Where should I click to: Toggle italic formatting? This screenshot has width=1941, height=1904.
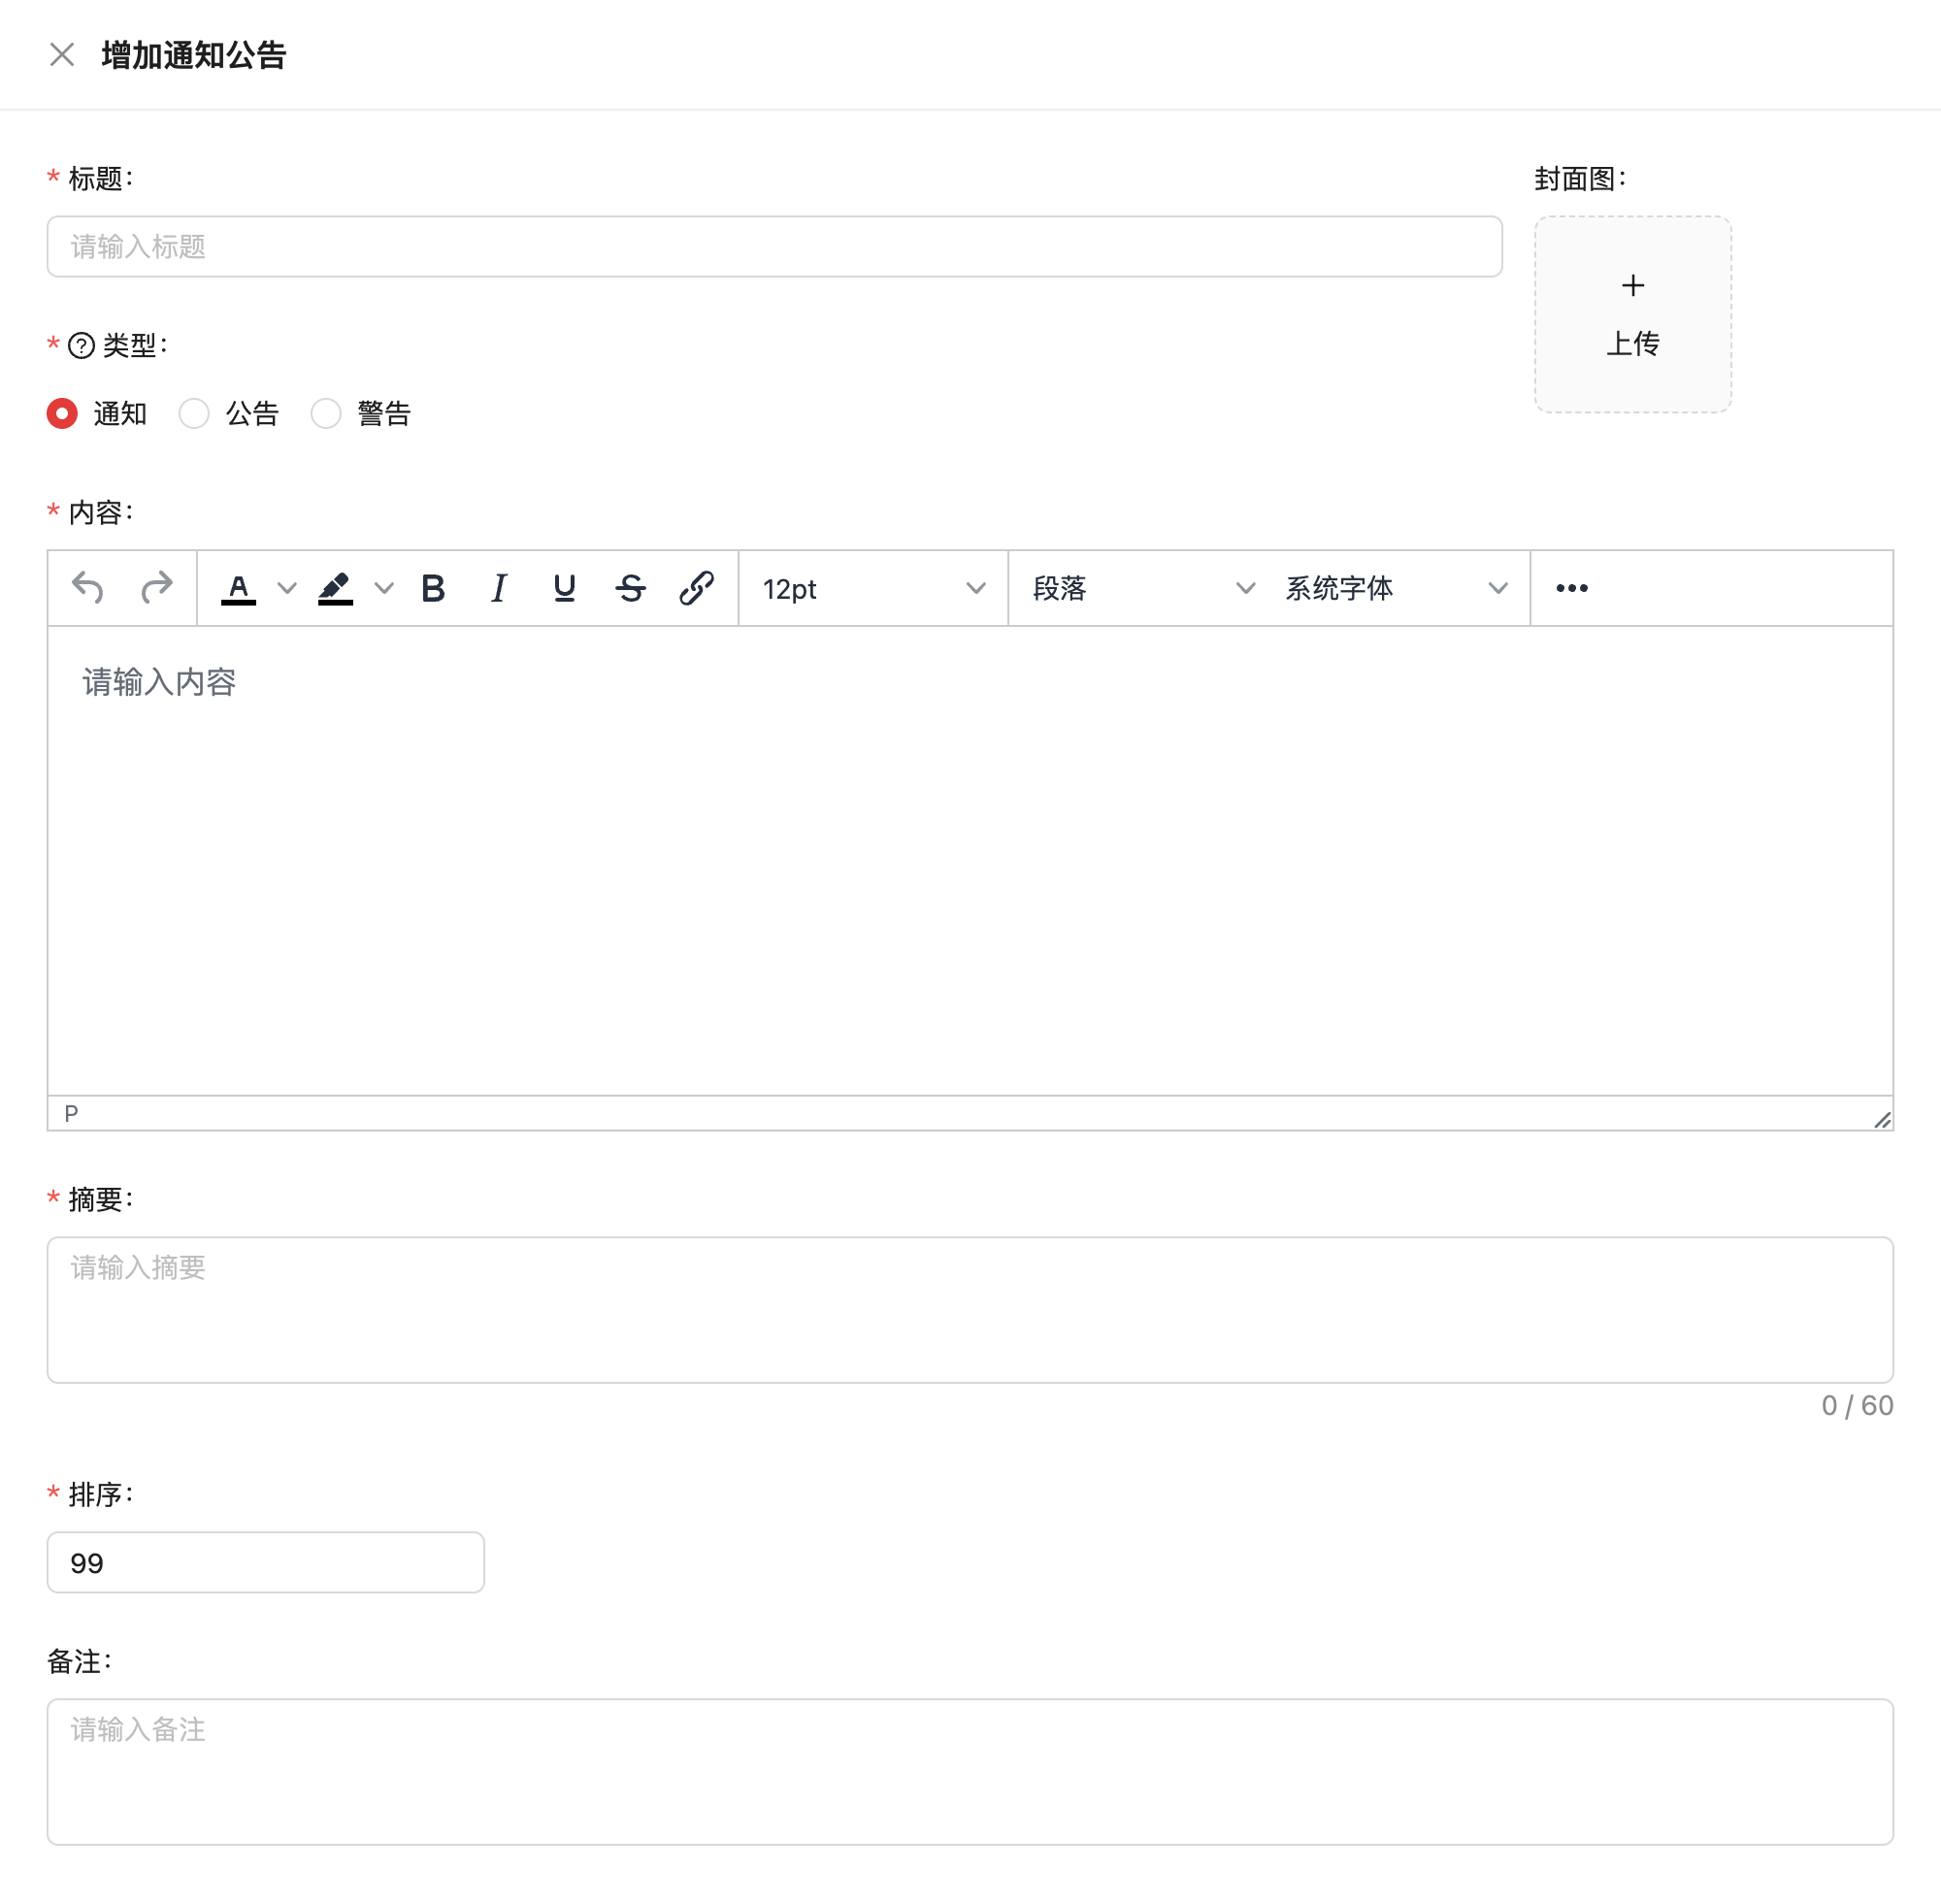(x=499, y=588)
